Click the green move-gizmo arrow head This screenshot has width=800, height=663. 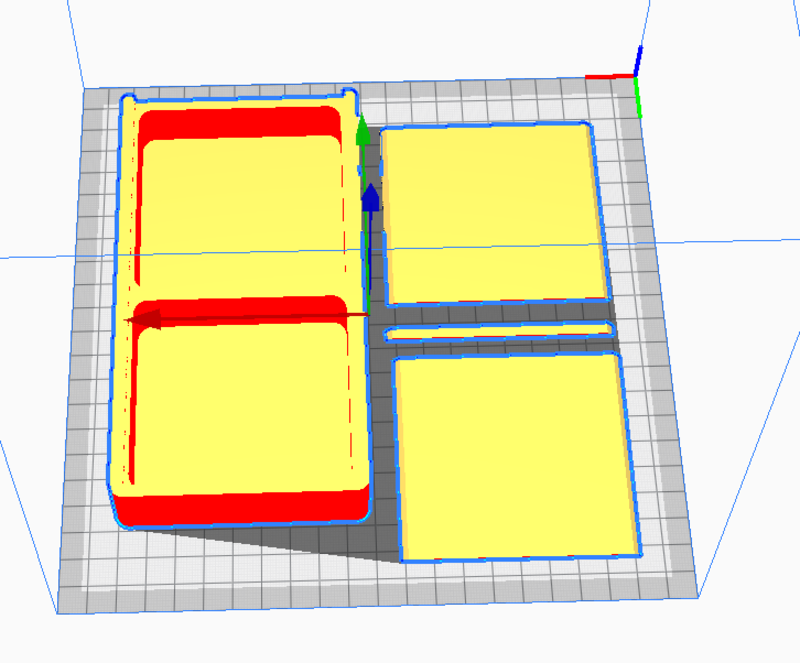coord(362,130)
